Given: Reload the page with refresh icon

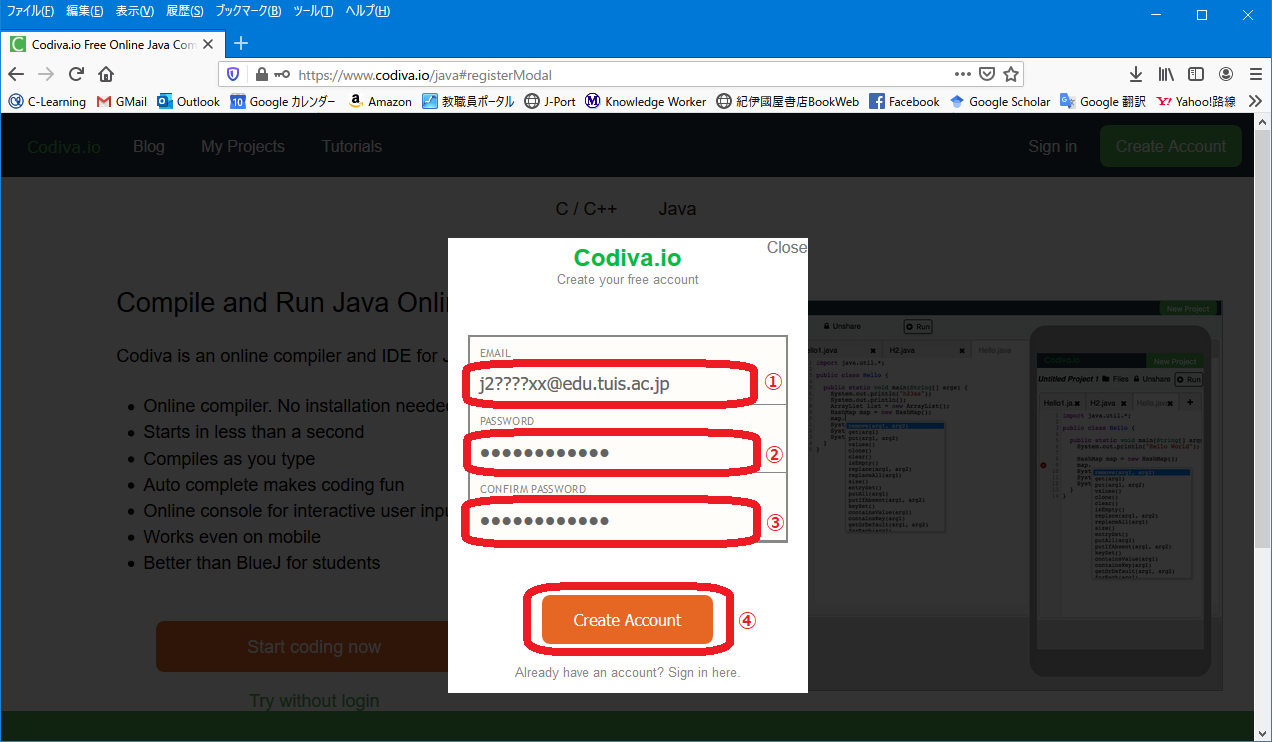Looking at the screenshot, I should click(x=76, y=74).
